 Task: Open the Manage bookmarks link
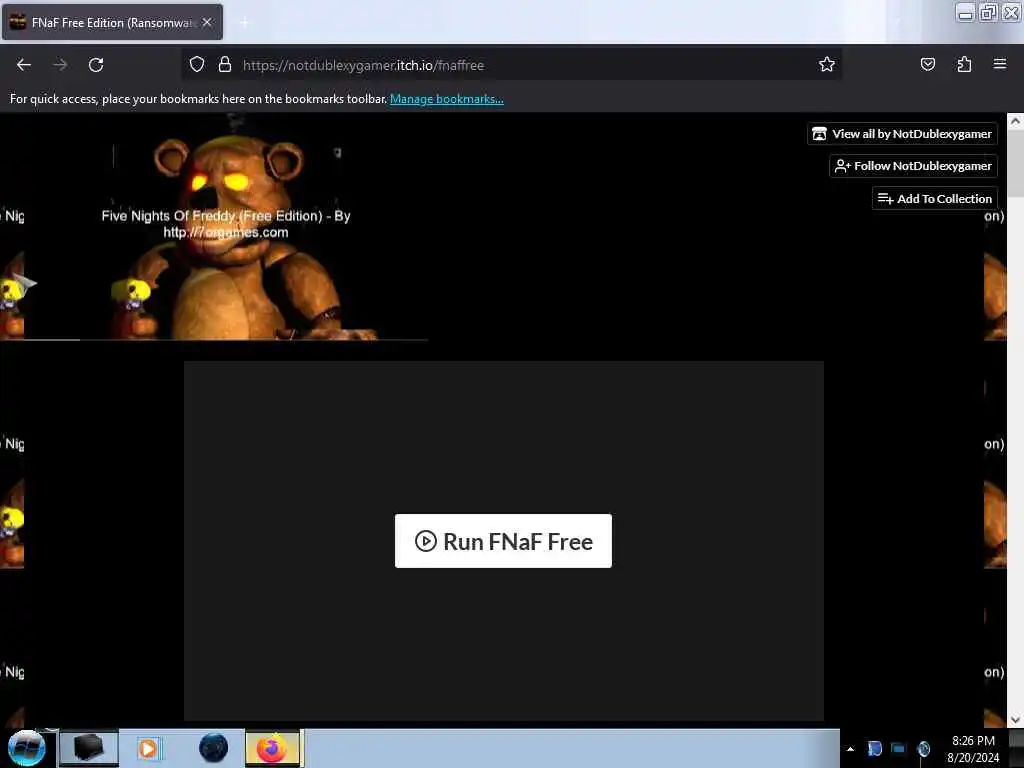(x=447, y=99)
